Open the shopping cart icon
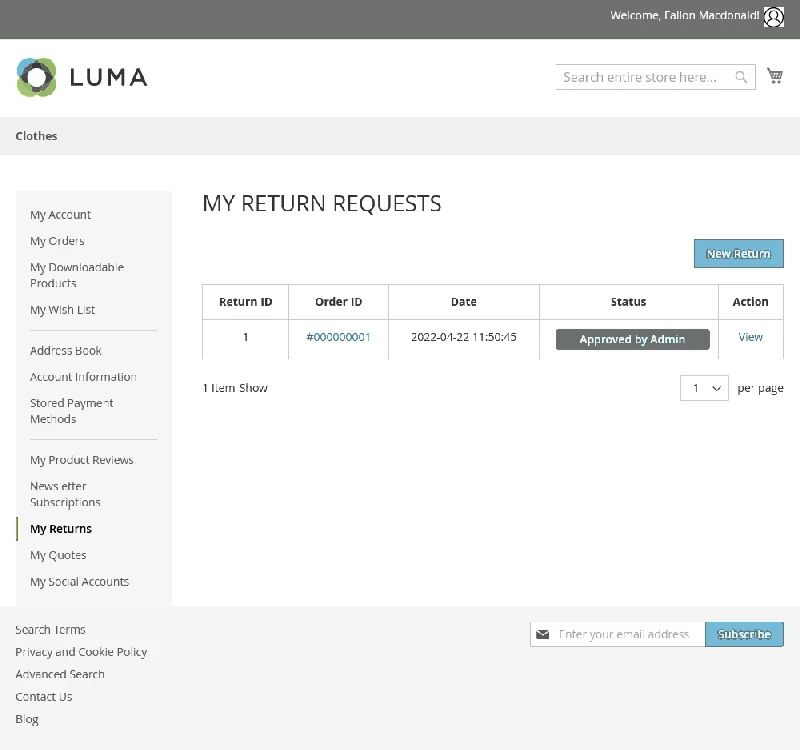The image size is (800, 750). click(x=775, y=76)
